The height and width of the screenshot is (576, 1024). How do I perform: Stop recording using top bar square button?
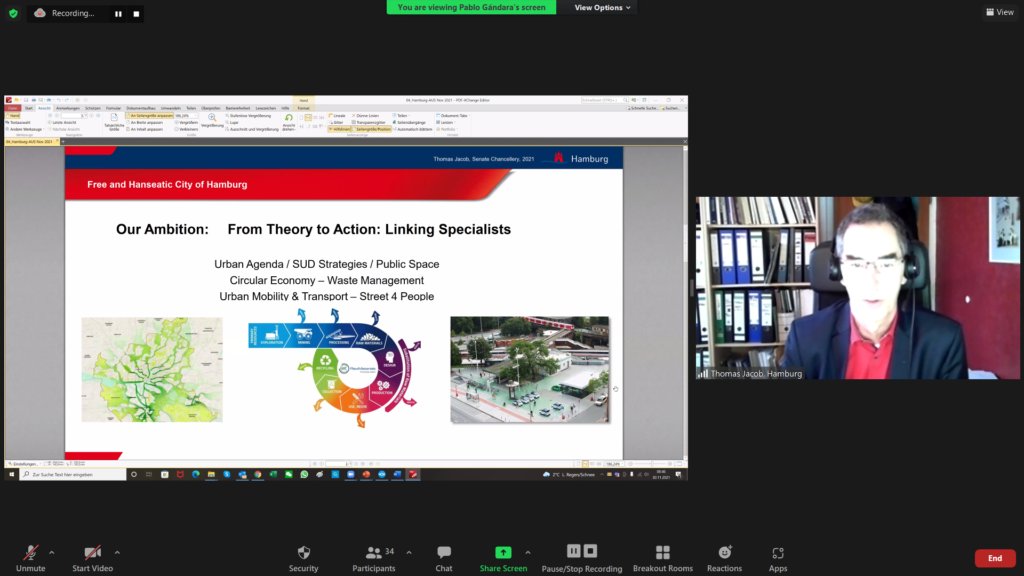[136, 14]
